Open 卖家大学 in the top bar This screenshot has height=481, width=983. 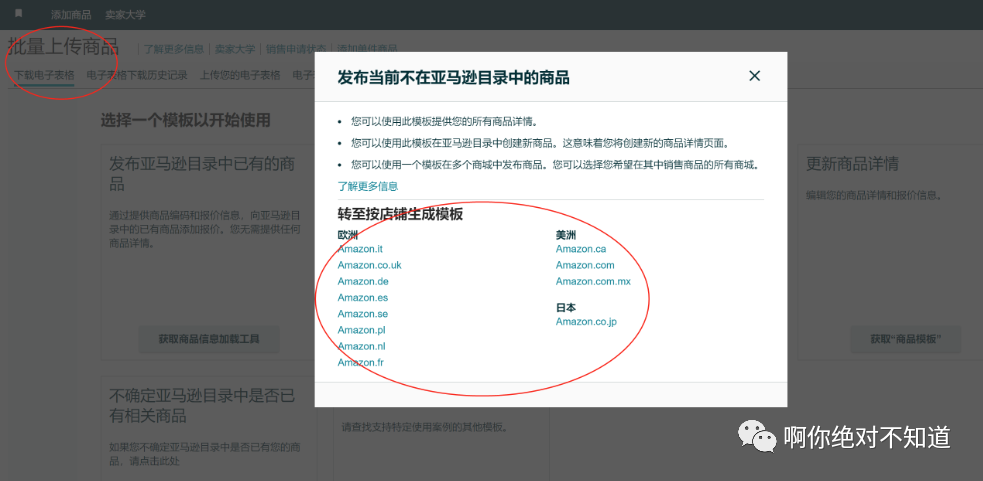(125, 14)
